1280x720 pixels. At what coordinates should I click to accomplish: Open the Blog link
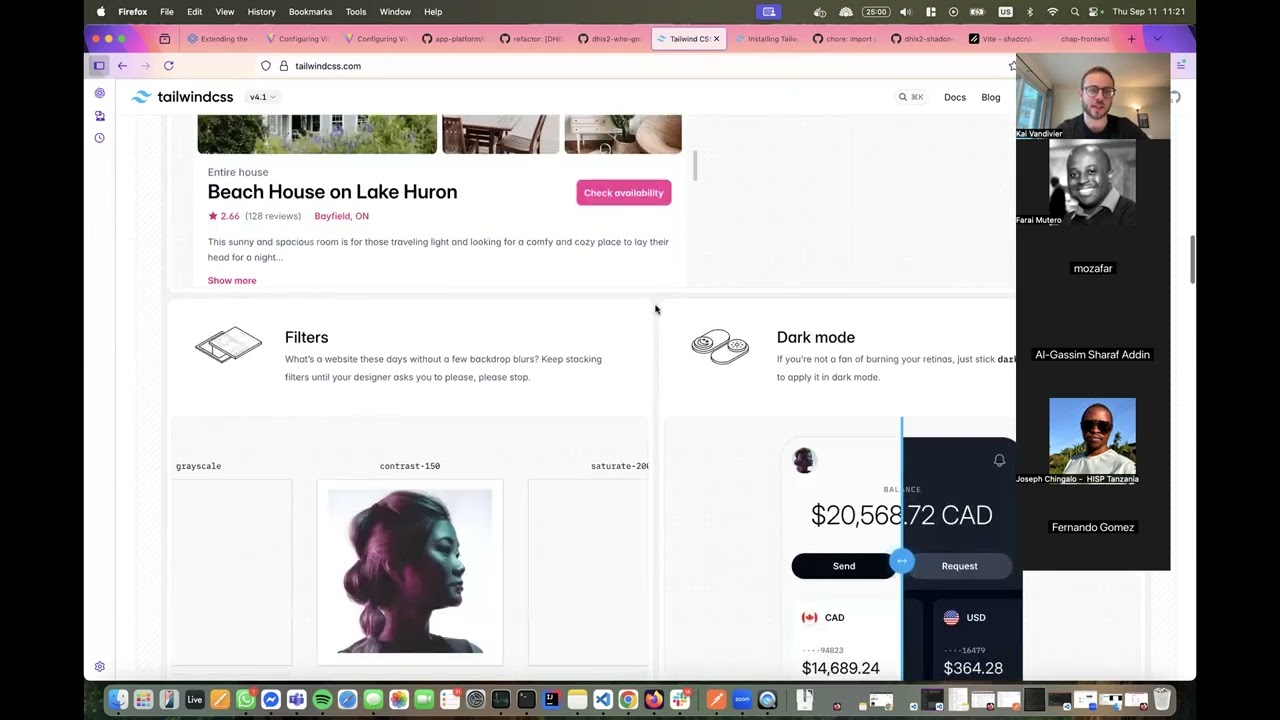click(991, 97)
